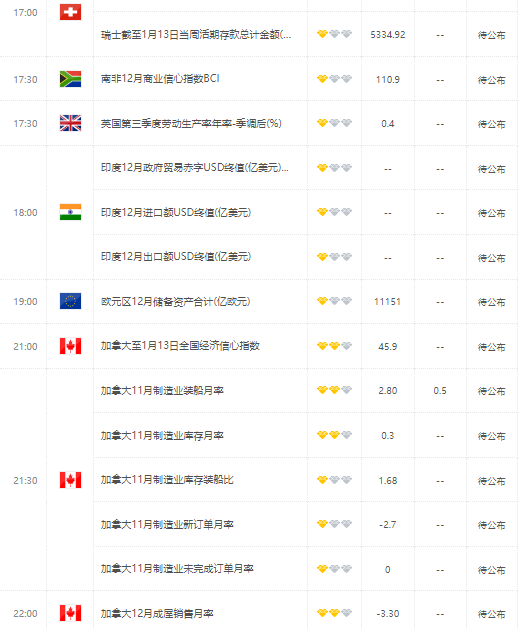
Task: Open 加拿大11月制造业未完成订单月率 indicator
Action: pyautogui.click(x=177, y=569)
